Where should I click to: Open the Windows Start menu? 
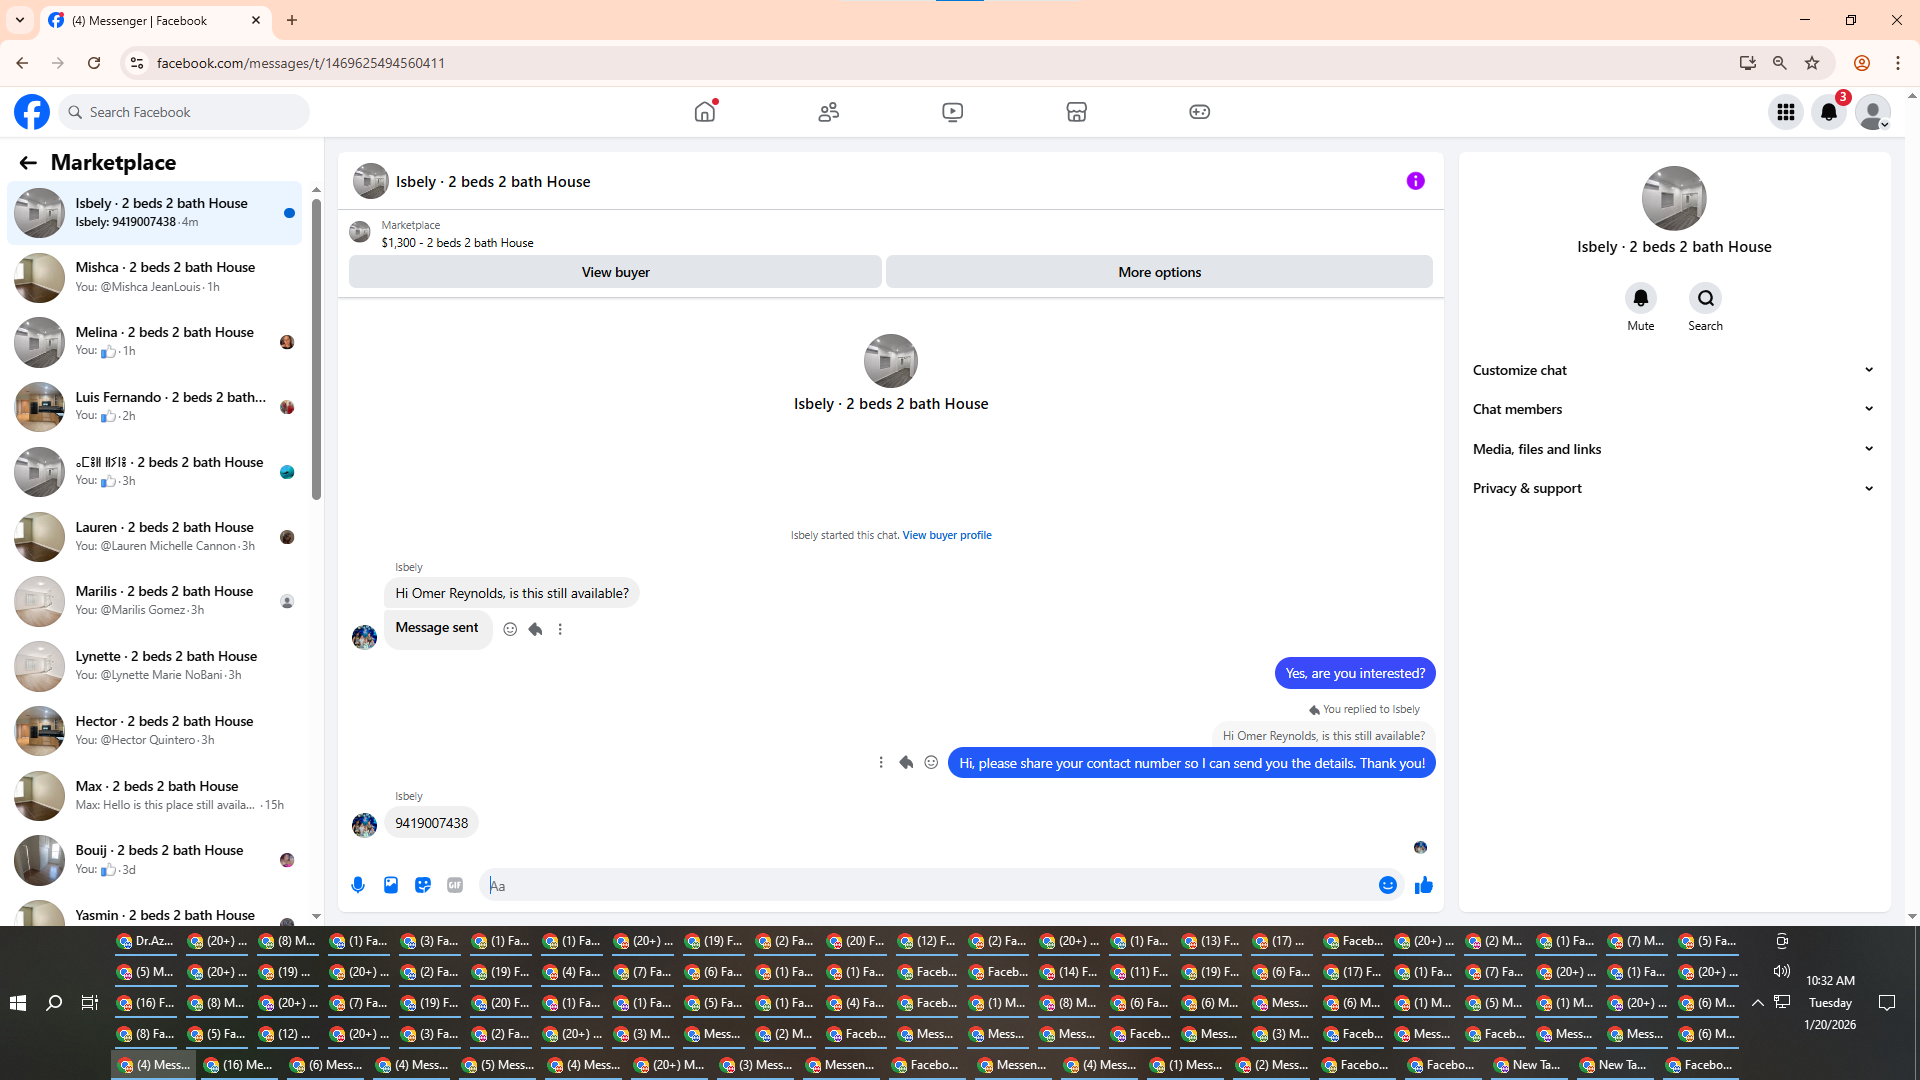tap(18, 1002)
